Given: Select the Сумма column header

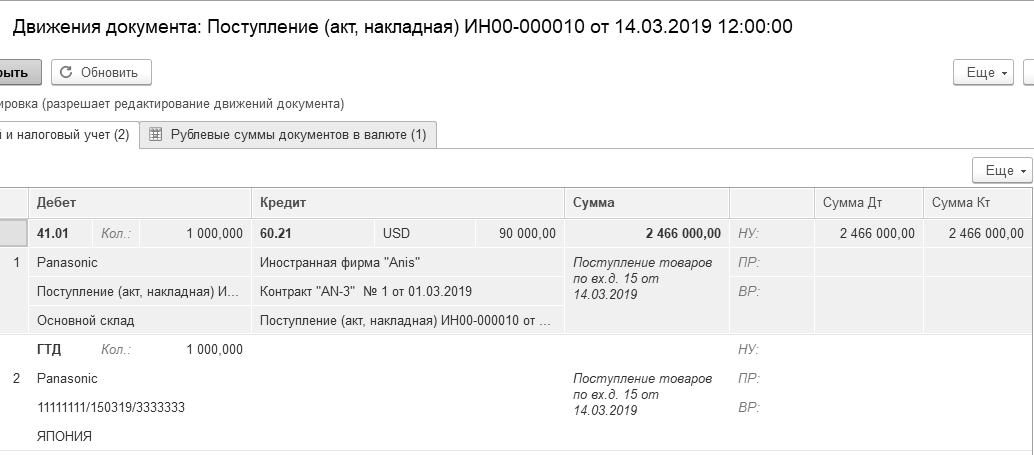Looking at the screenshot, I should [x=594, y=203].
